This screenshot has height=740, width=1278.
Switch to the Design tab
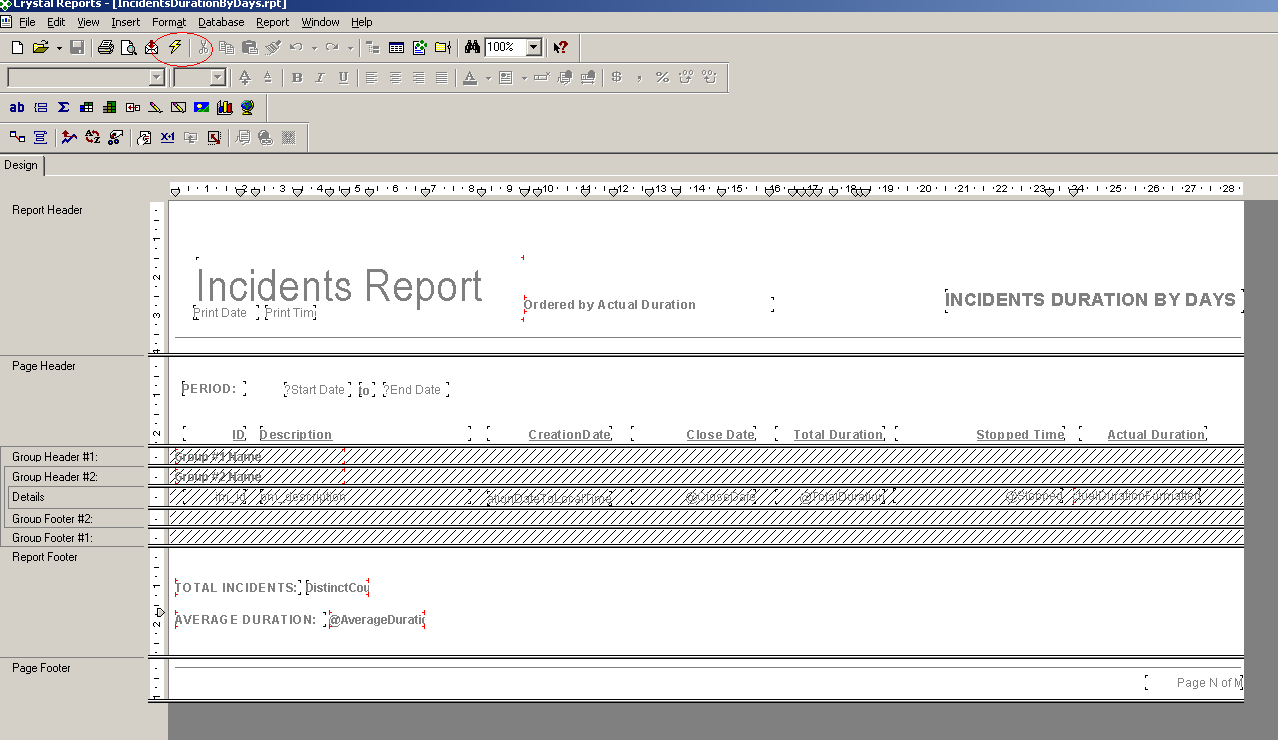pyautogui.click(x=21, y=165)
